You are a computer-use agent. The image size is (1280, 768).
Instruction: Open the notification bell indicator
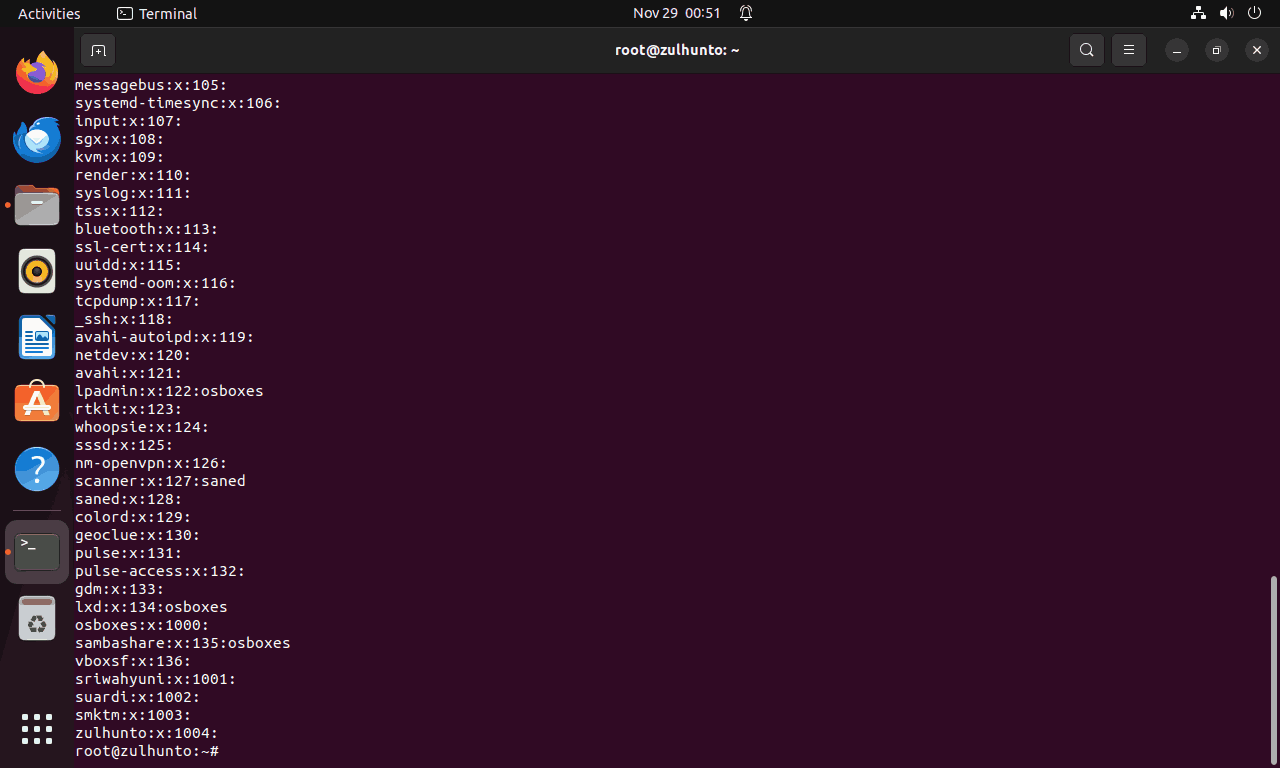tap(746, 13)
